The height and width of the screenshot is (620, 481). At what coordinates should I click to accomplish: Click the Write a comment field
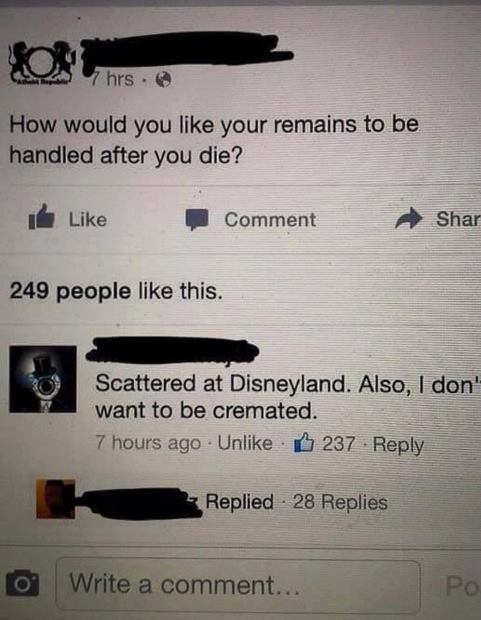238,586
